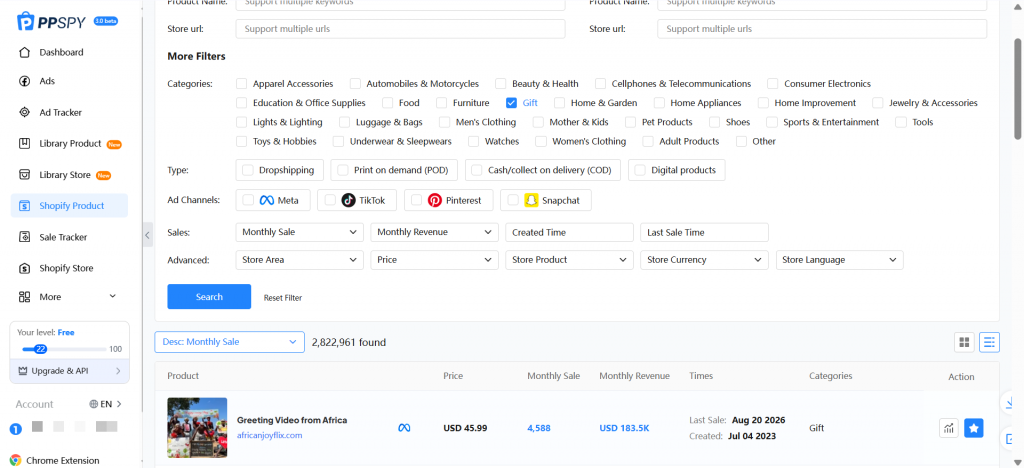
Task: Click the Pinterest logo in Ad Channels
Action: tap(435, 200)
